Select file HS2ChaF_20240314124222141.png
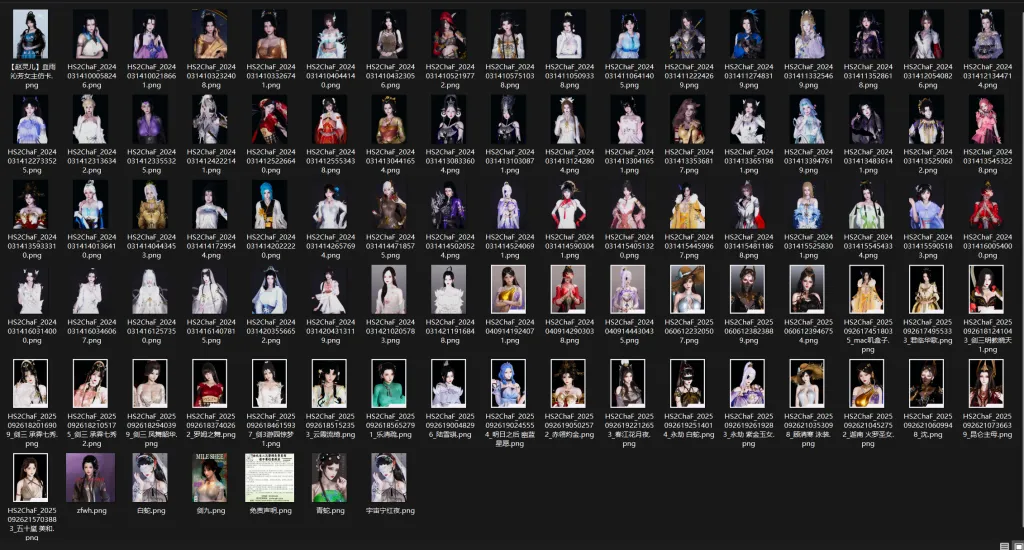The height and width of the screenshot is (550, 1024). click(x=210, y=120)
